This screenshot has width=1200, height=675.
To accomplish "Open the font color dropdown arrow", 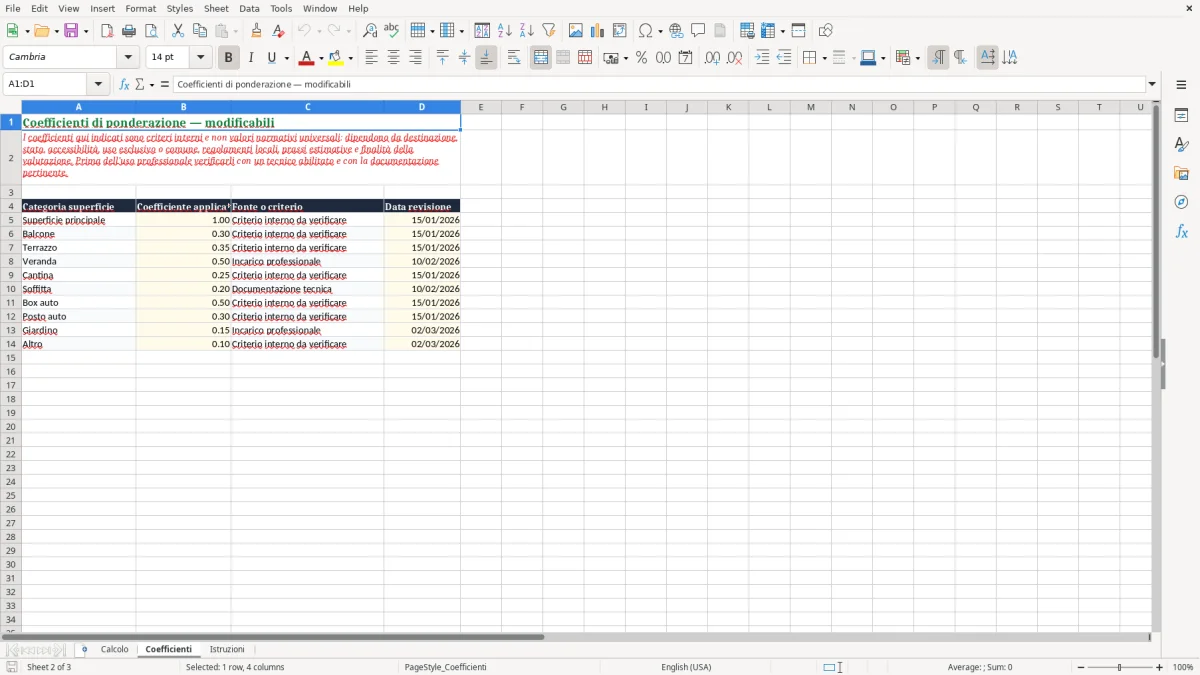I will pyautogui.click(x=321, y=58).
